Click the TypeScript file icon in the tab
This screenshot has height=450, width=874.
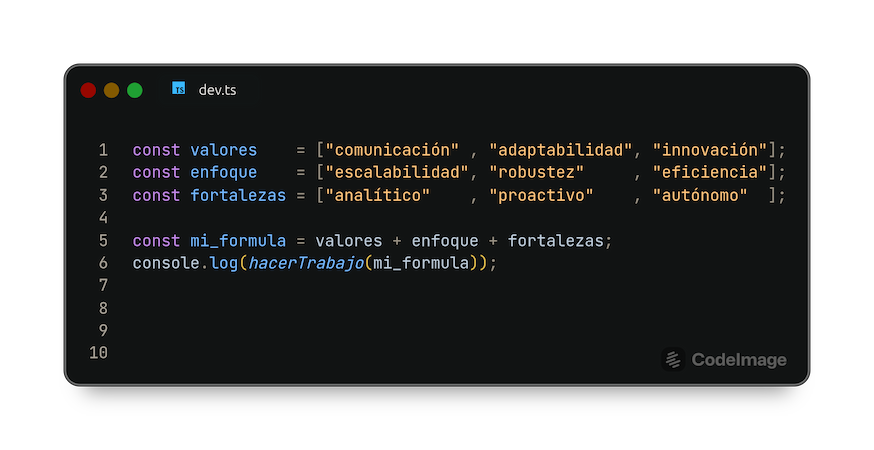(178, 88)
